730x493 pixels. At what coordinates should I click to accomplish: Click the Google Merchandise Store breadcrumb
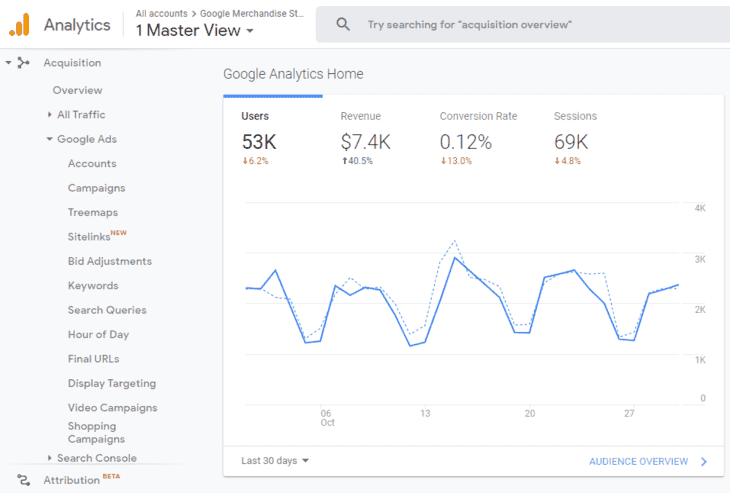252,14
